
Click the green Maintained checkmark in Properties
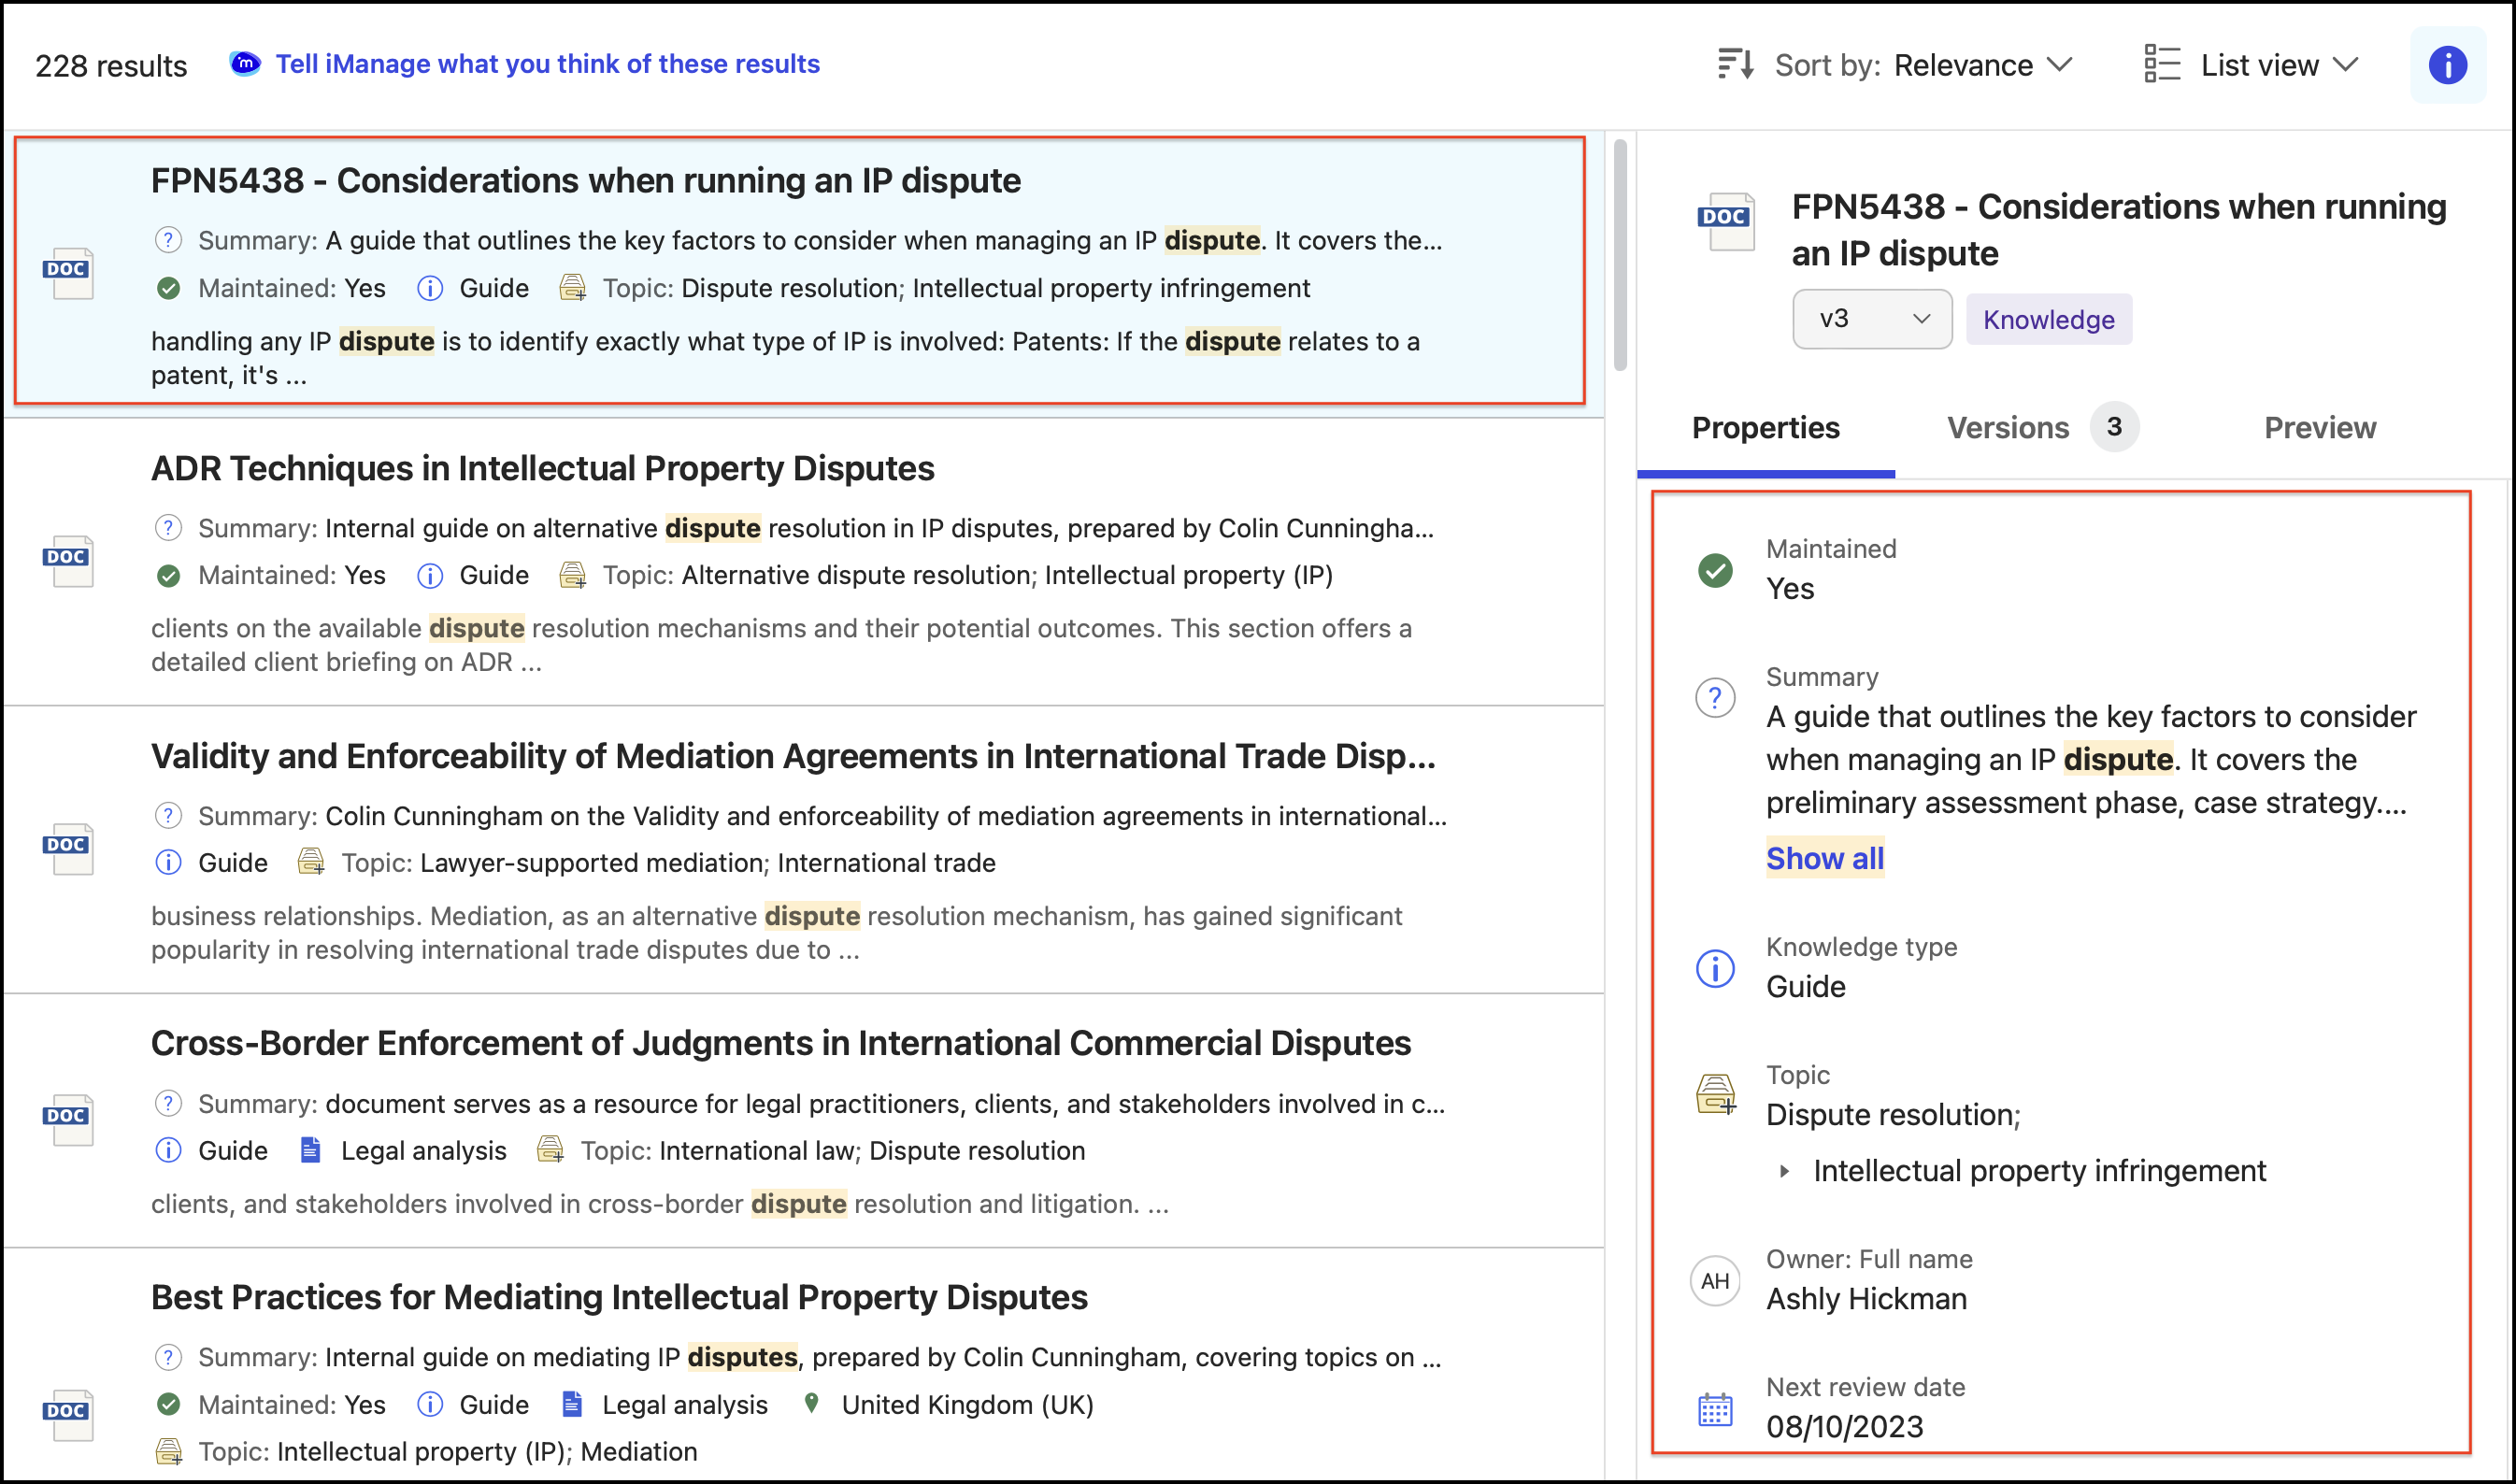click(x=1715, y=570)
